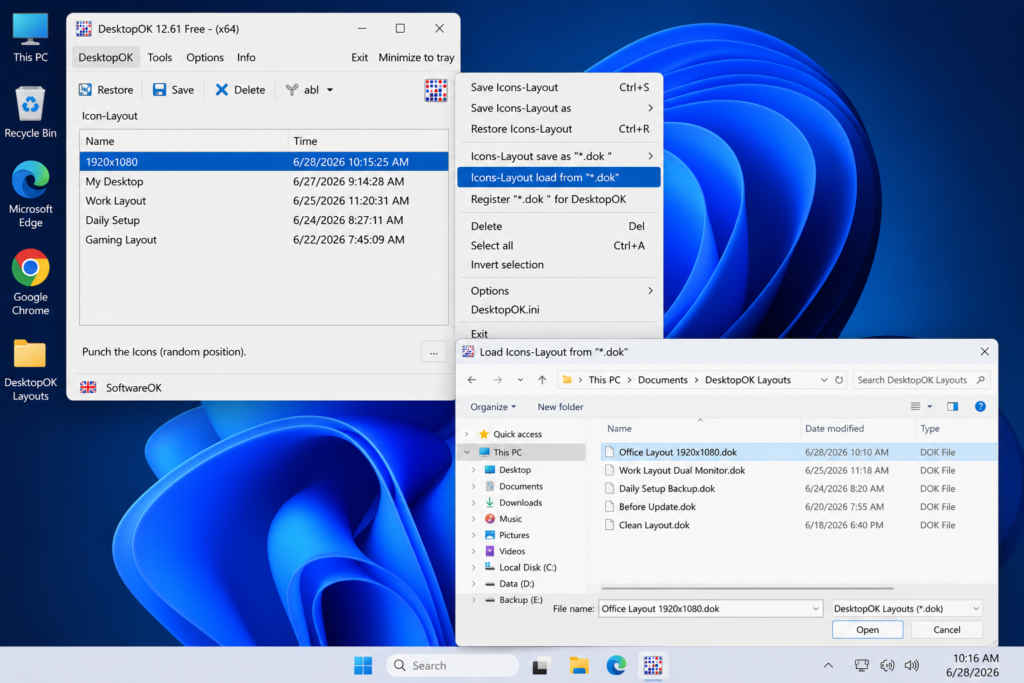Select the Recycle Bin desktop icon

point(30,112)
